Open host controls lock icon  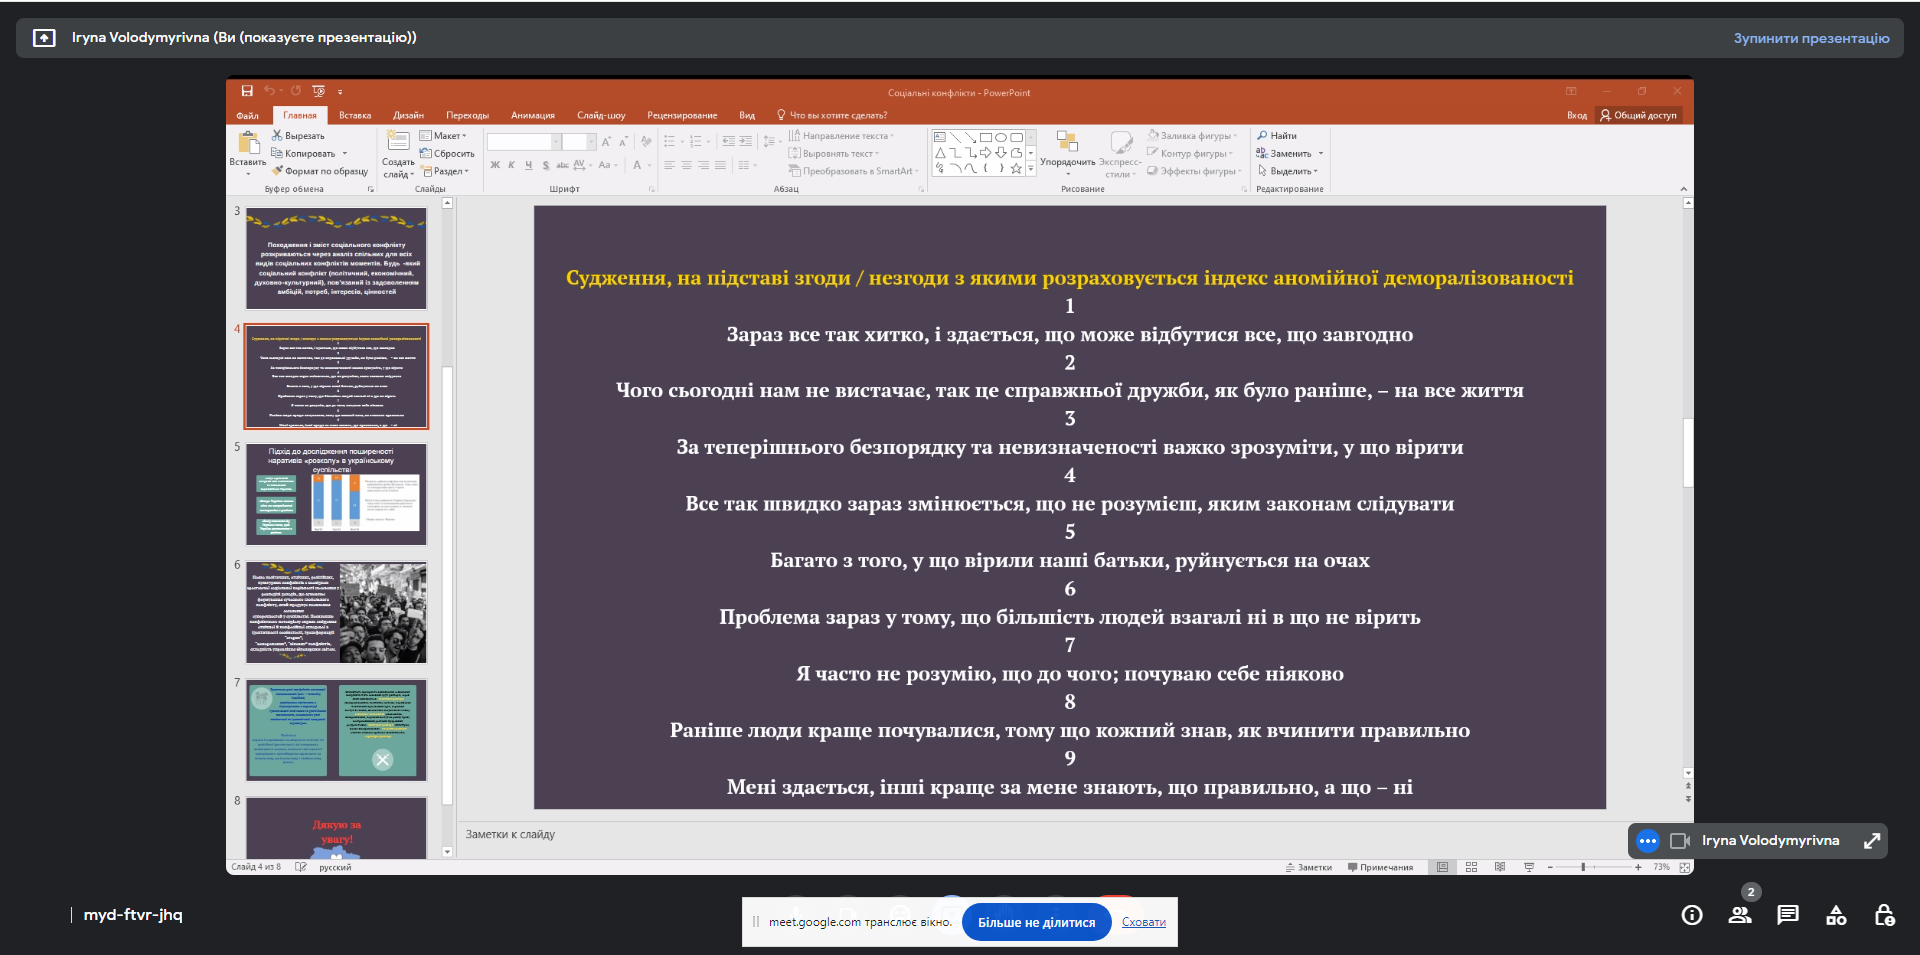1884,915
